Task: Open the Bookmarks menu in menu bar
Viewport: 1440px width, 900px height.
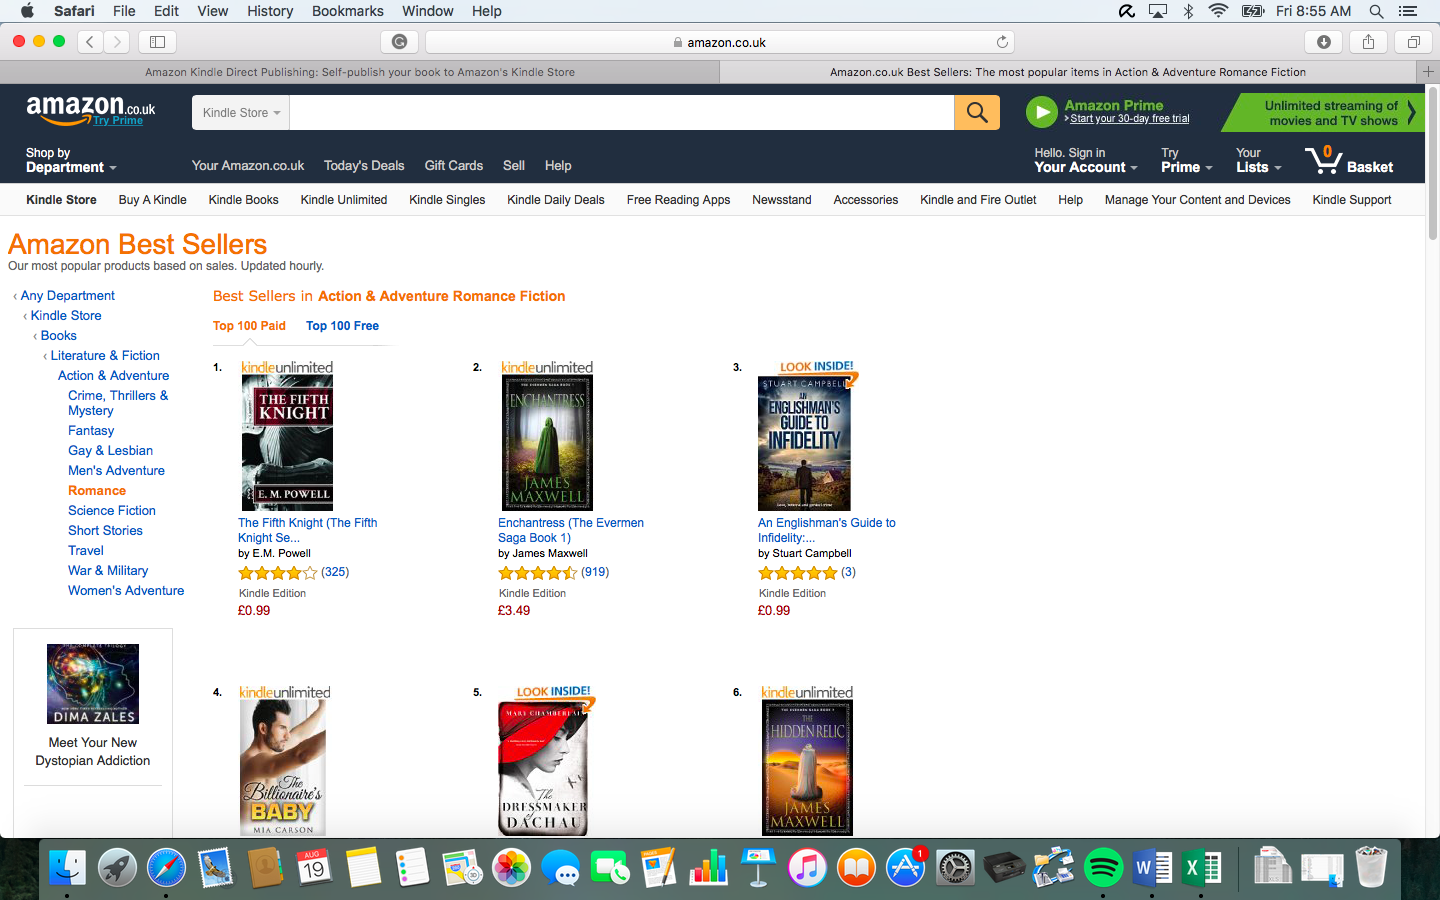Action: [347, 11]
